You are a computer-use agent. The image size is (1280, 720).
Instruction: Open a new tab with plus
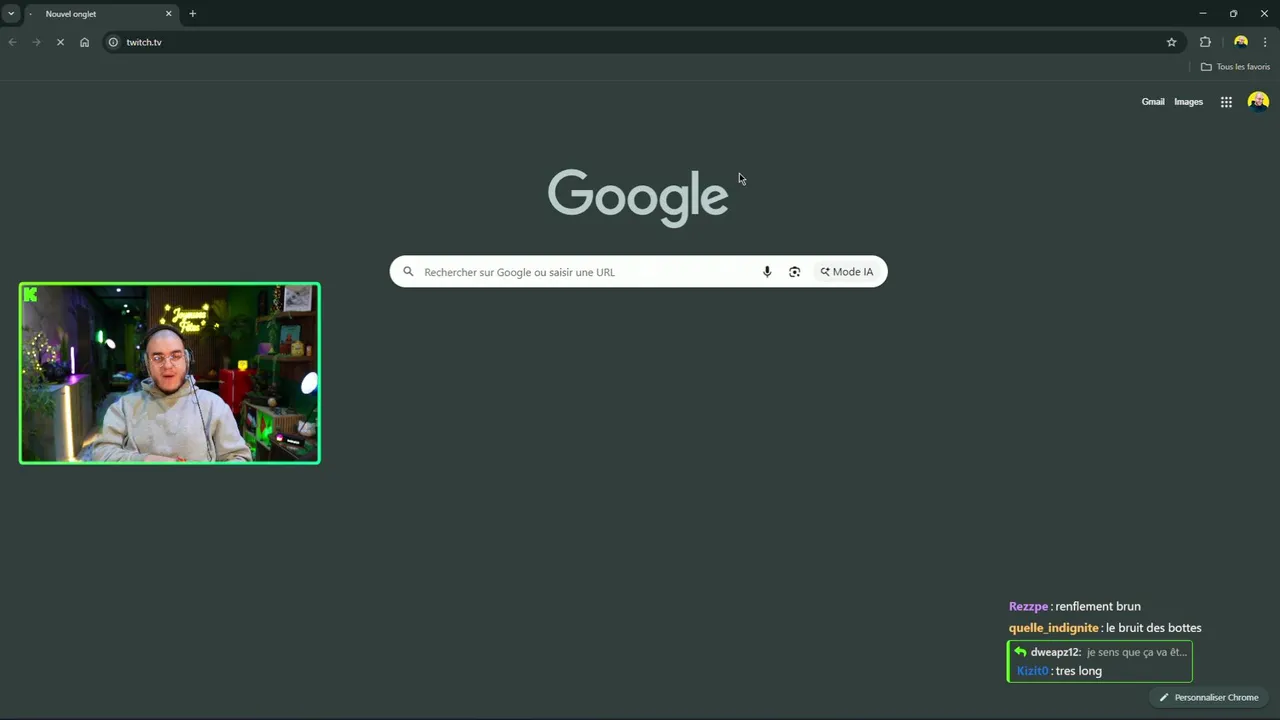click(x=192, y=14)
